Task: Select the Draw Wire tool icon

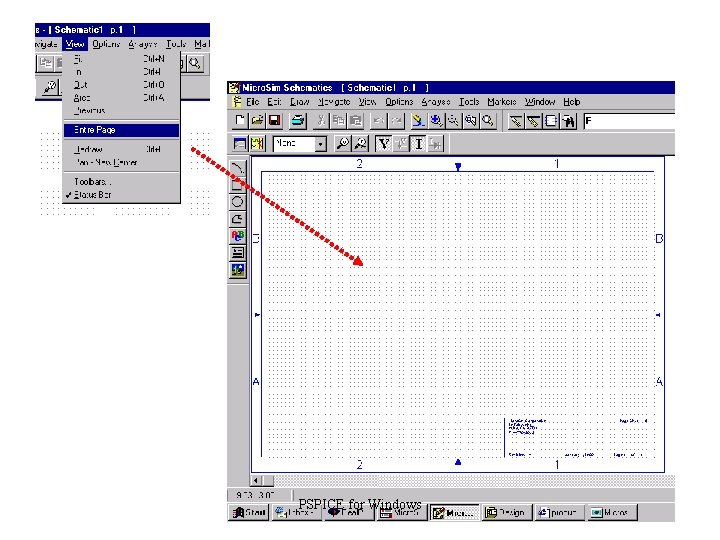Action: 516,121
